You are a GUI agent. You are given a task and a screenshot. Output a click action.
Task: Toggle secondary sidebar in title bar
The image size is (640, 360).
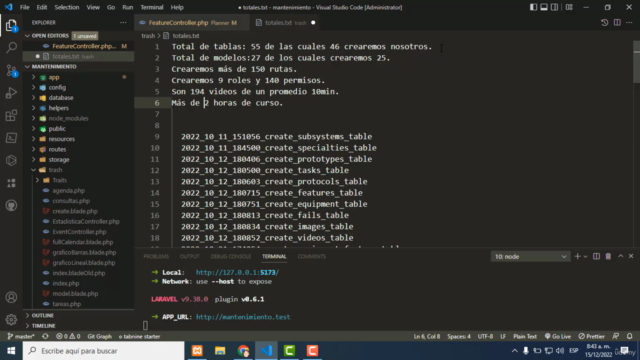click(554, 7)
